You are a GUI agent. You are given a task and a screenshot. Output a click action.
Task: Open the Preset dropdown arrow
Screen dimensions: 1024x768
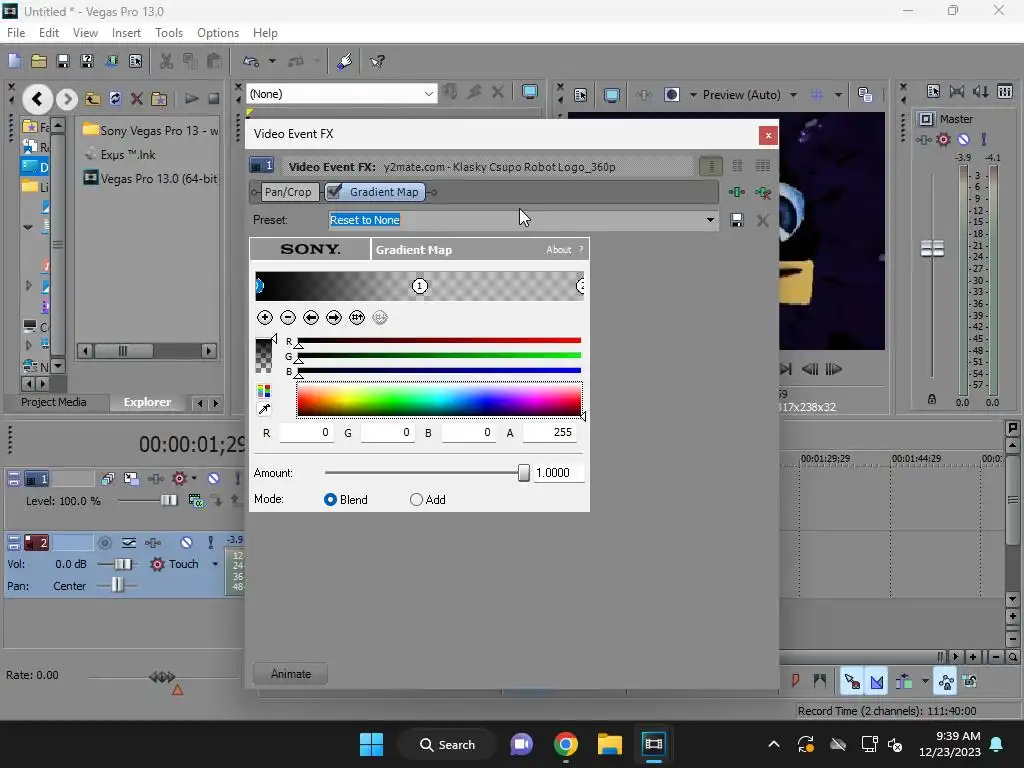[710, 220]
